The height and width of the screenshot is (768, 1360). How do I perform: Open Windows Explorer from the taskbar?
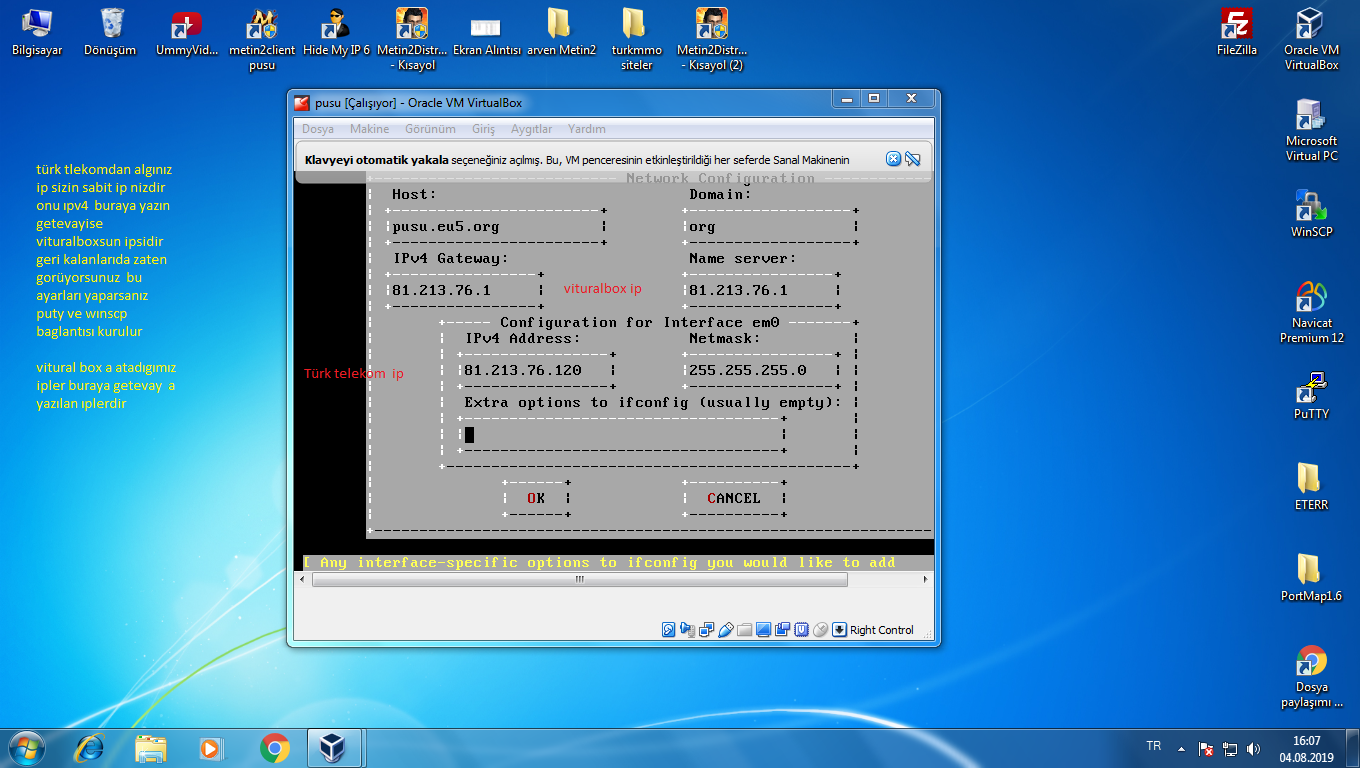coord(151,748)
